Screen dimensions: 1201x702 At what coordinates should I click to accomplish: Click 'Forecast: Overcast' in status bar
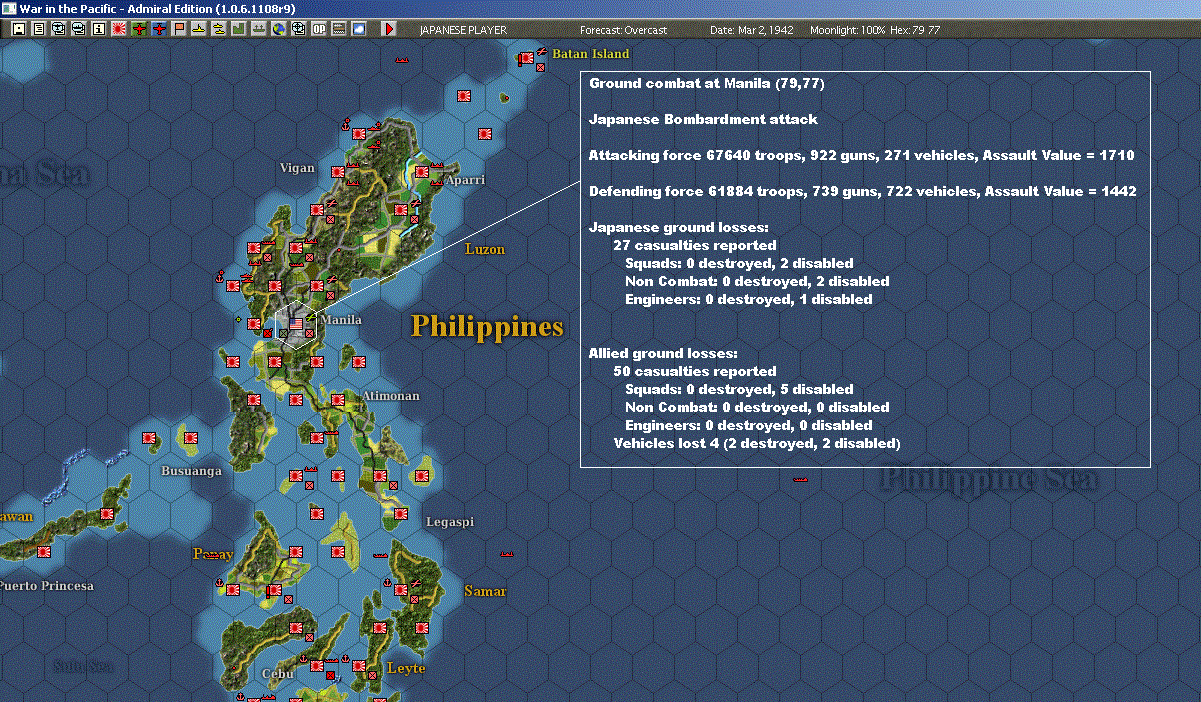623,30
